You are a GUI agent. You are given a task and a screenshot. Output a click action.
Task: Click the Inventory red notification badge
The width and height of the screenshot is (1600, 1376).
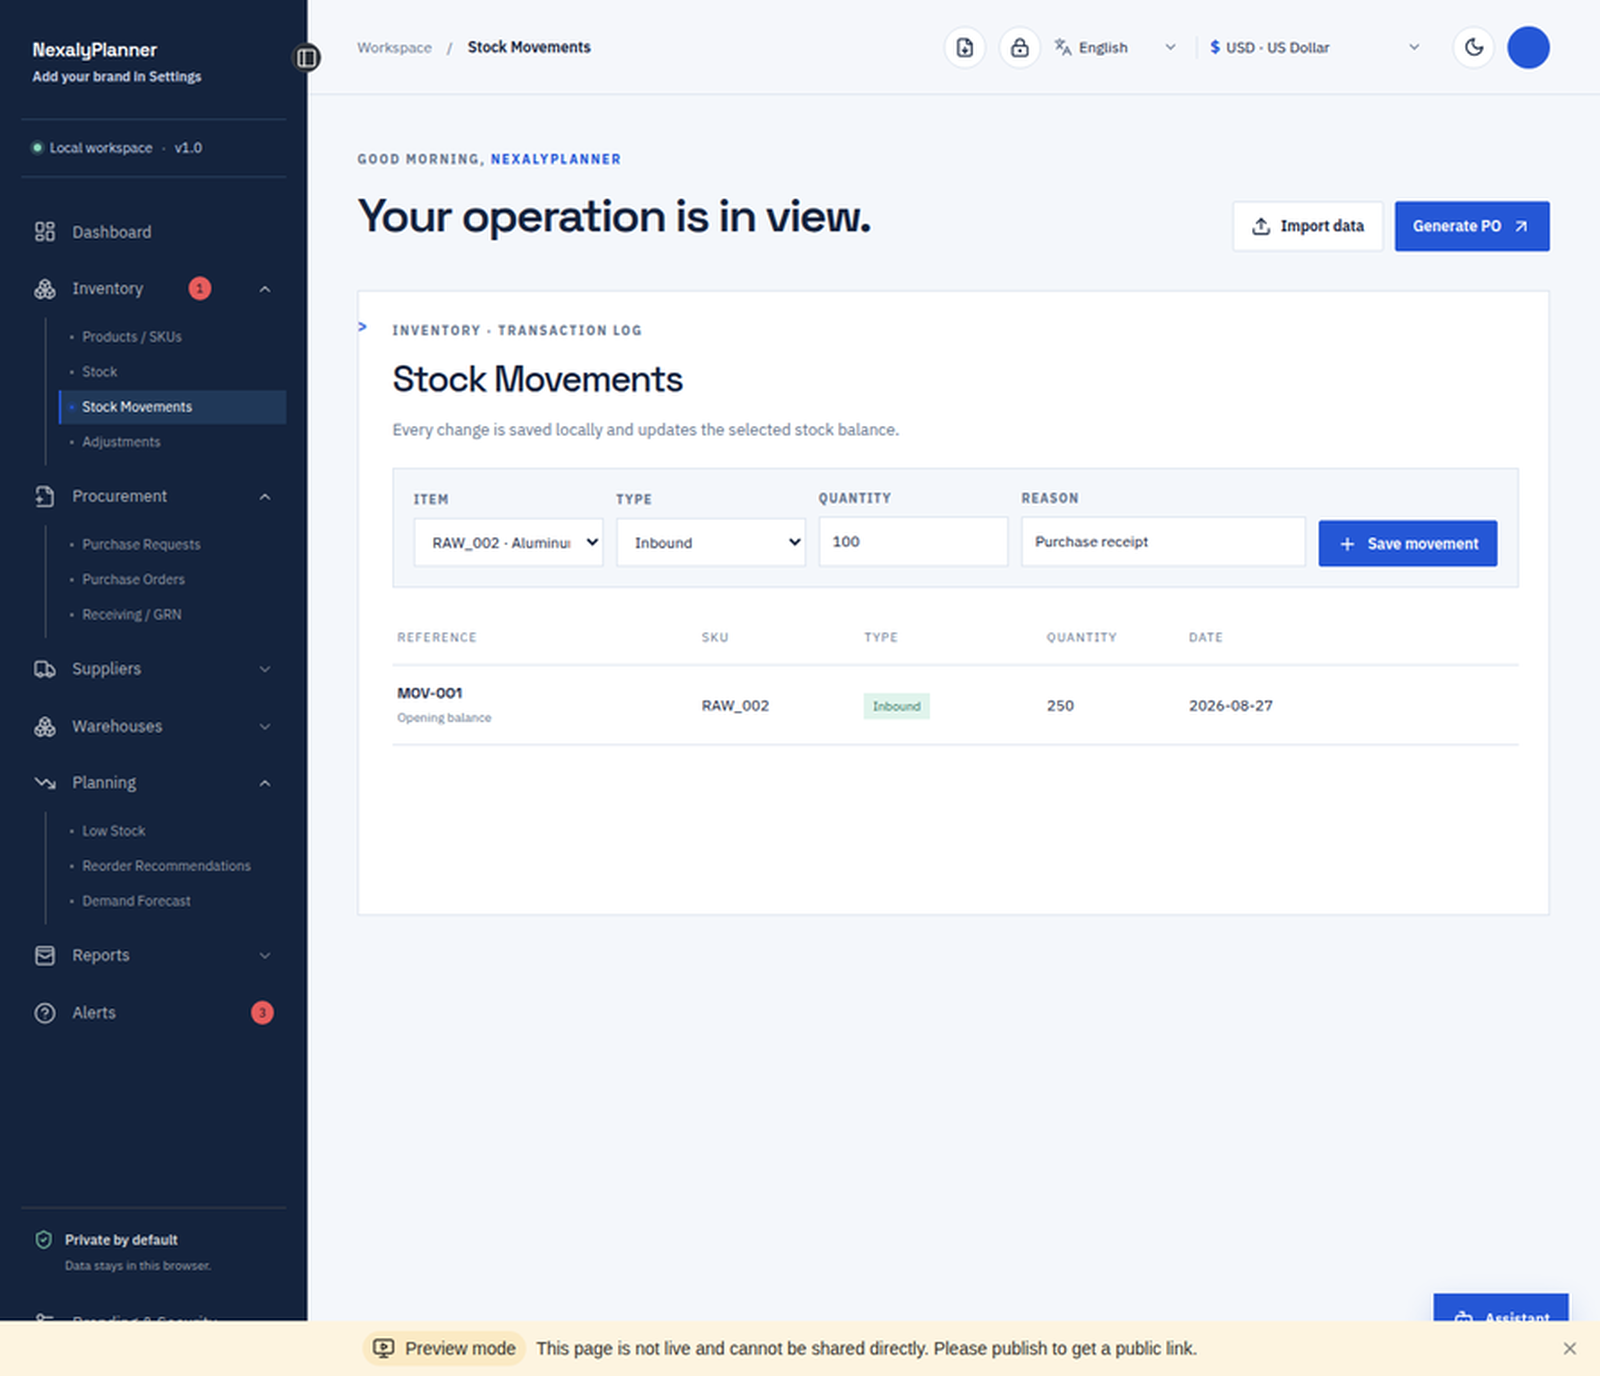tap(200, 289)
